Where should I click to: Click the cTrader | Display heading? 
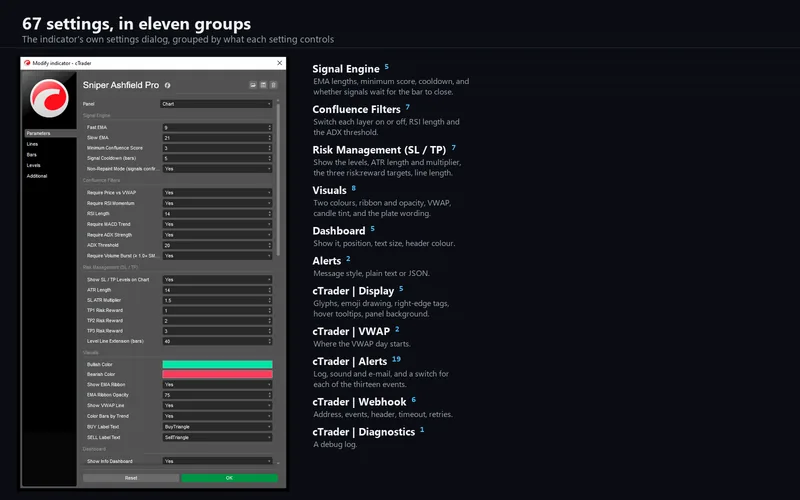click(x=353, y=291)
